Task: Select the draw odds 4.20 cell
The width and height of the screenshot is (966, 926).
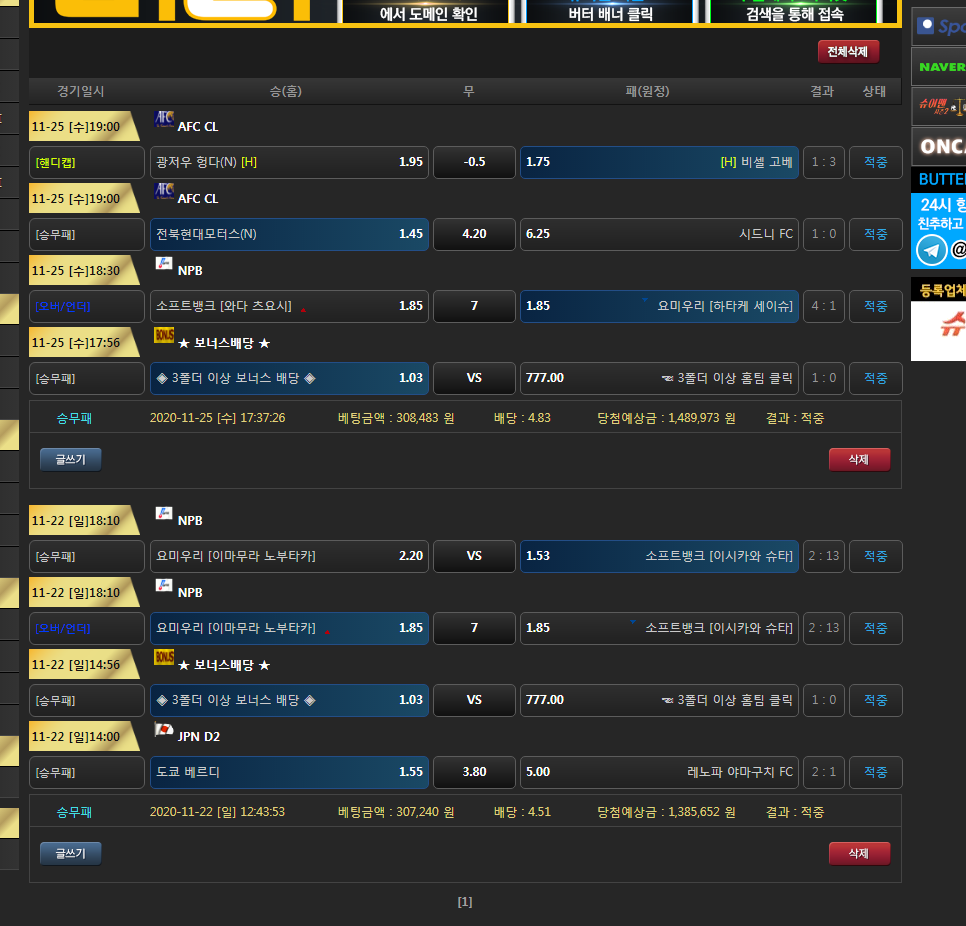Action: [x=474, y=234]
